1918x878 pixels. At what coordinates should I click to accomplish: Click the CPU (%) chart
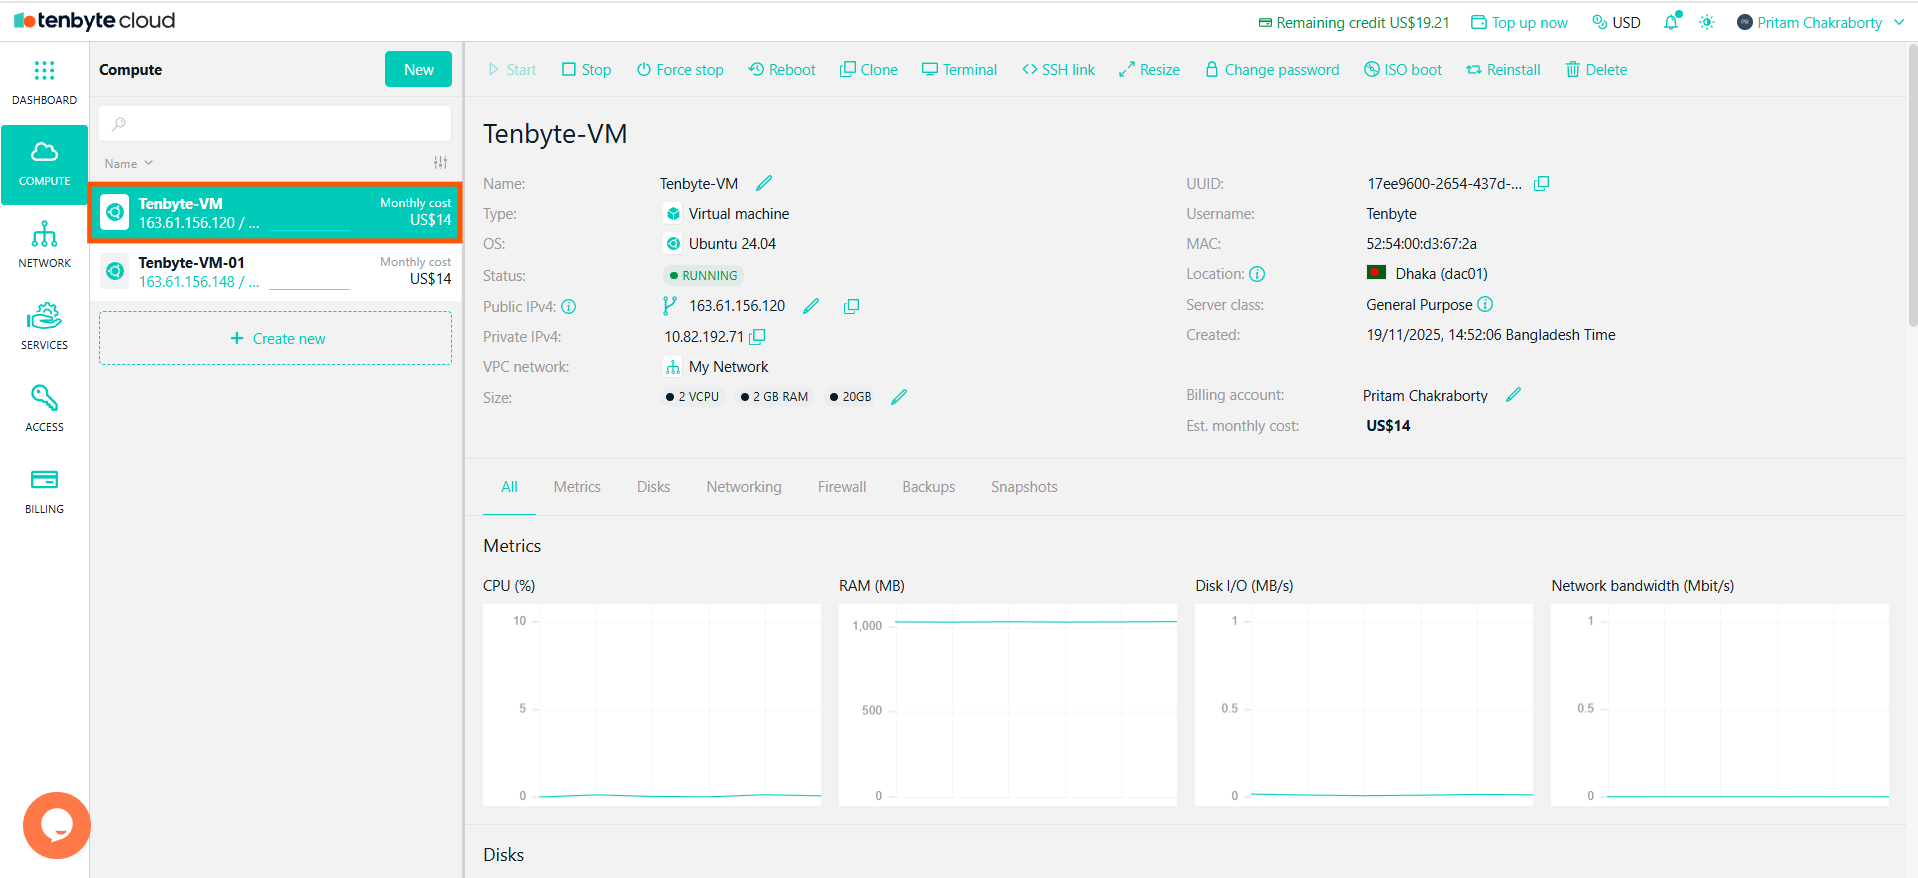tap(652, 704)
